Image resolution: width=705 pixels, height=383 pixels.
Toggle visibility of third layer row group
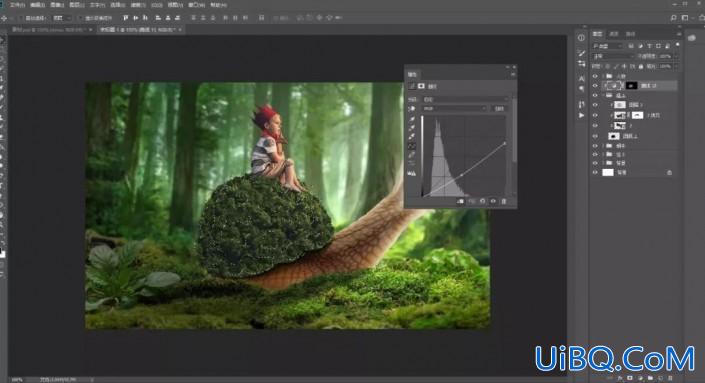click(595, 95)
